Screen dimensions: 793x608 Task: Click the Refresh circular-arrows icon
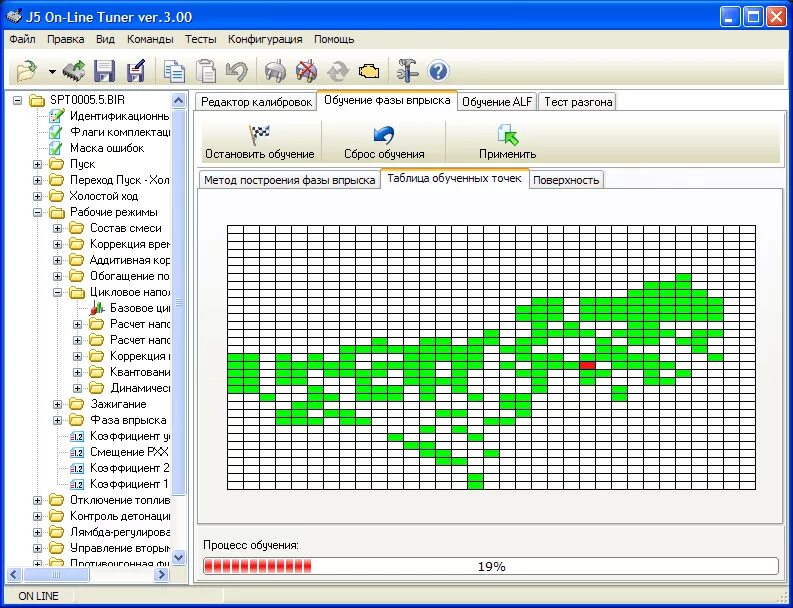click(x=338, y=71)
